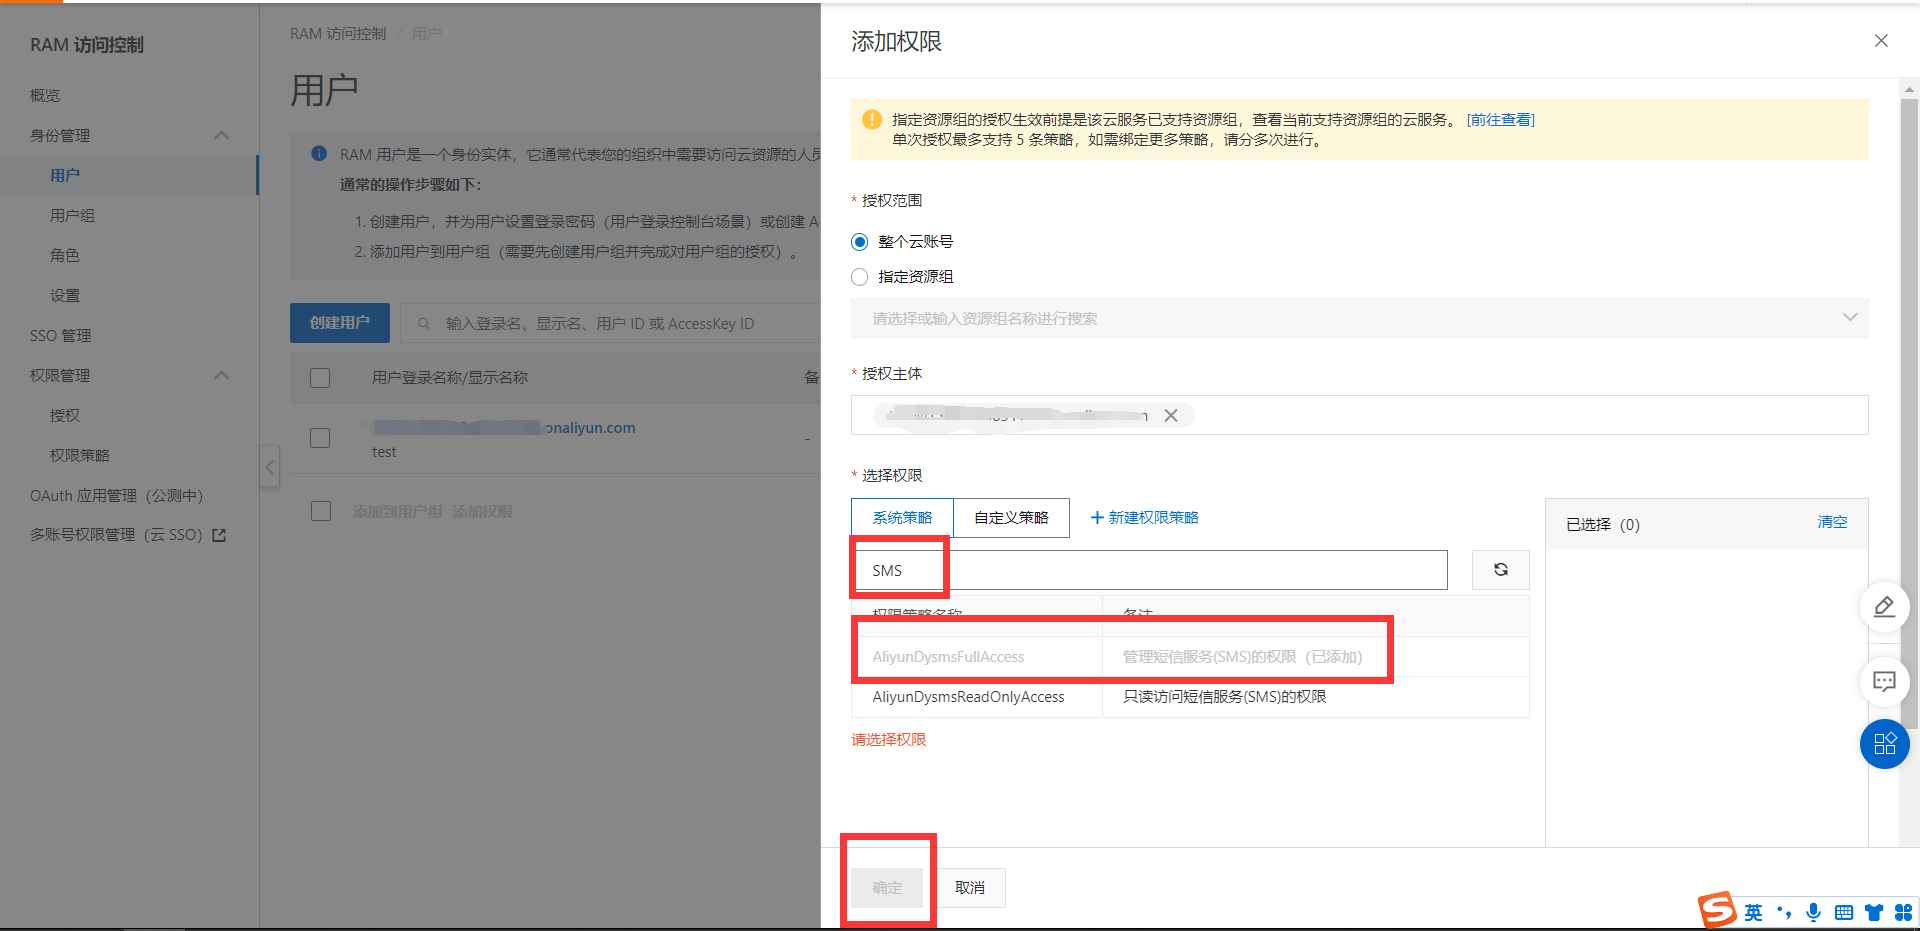The image size is (1920, 931).
Task: Click 清空 to clear selected policies
Action: point(1832,522)
